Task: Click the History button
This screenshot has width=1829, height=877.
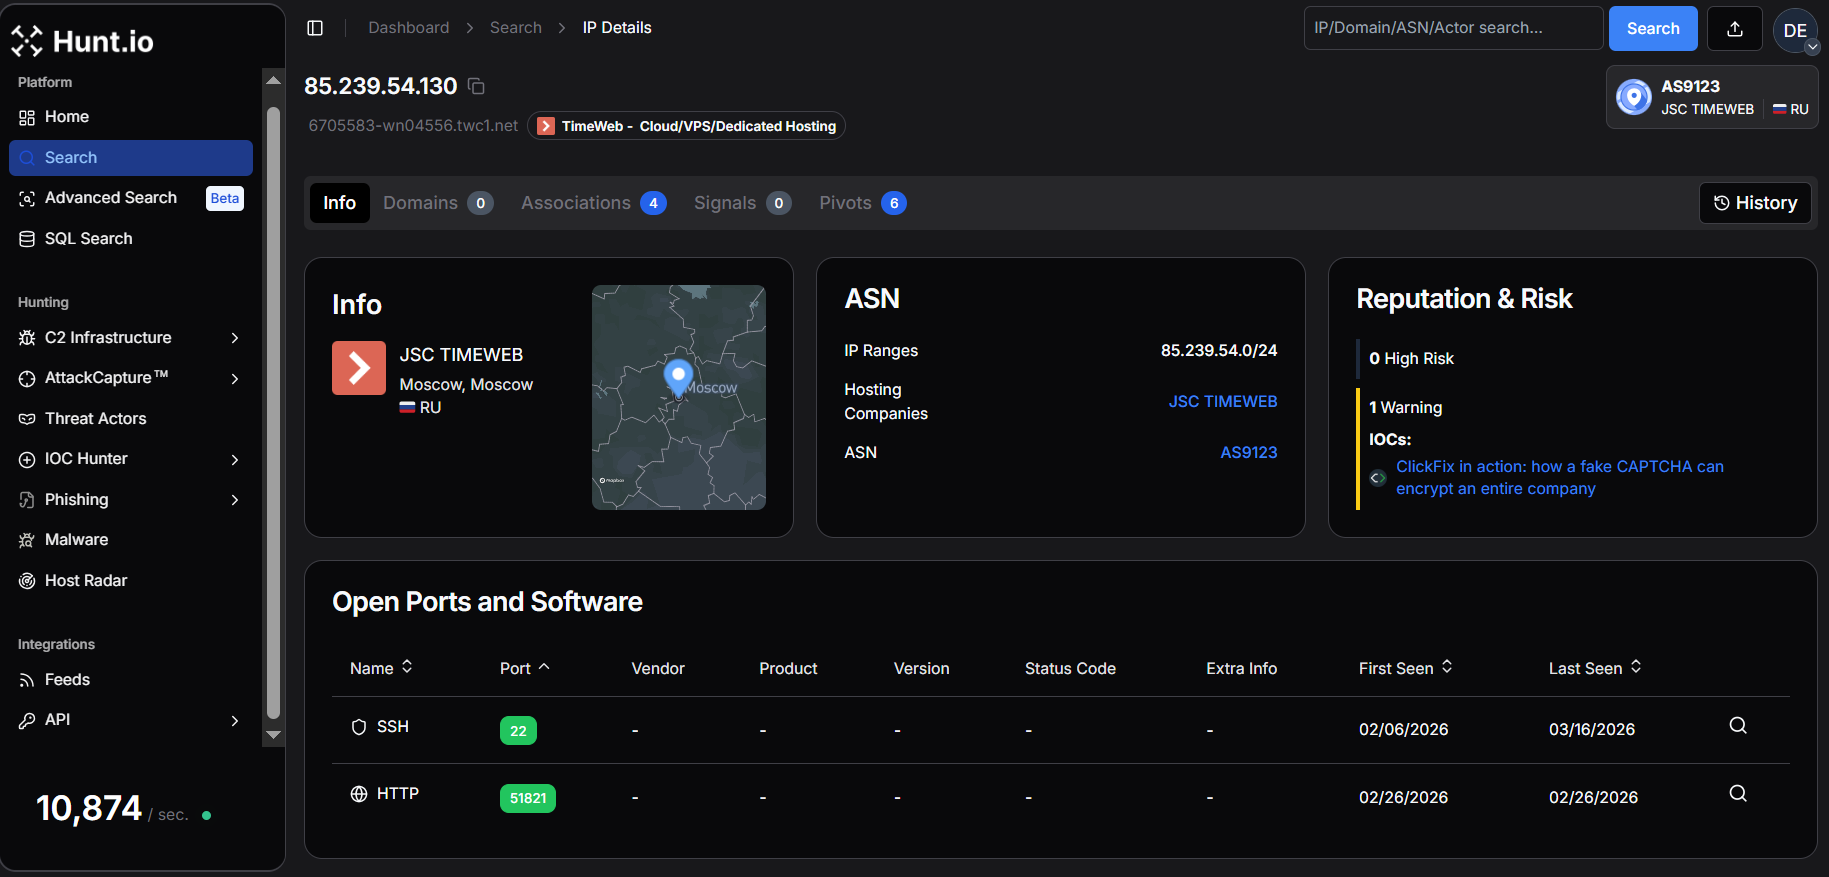Action: (x=1755, y=203)
